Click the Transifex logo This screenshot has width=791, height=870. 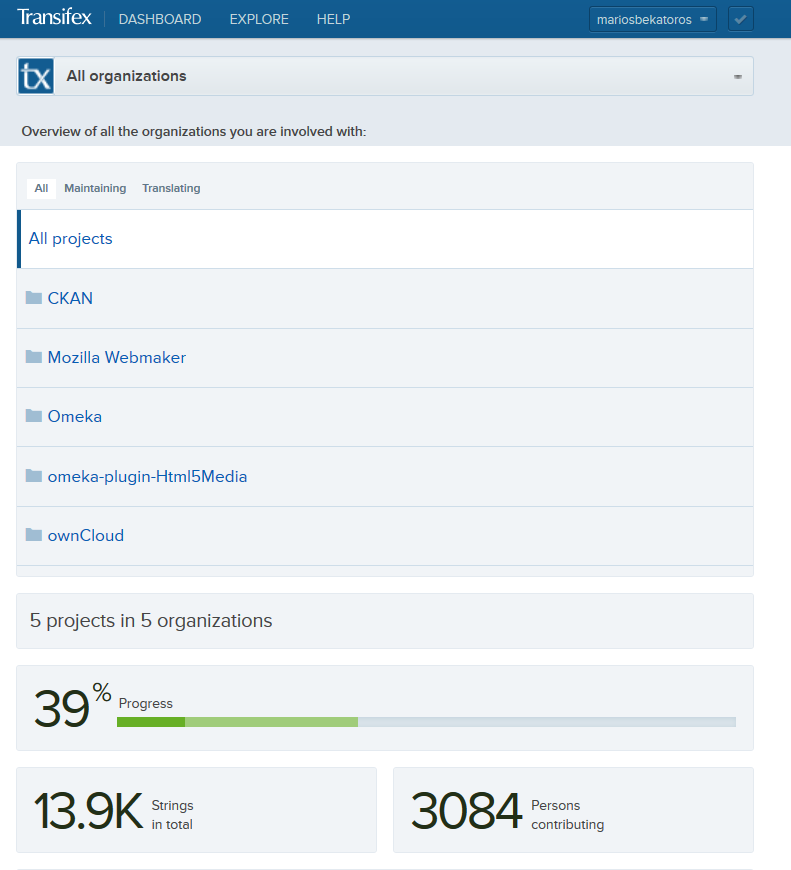(54, 17)
